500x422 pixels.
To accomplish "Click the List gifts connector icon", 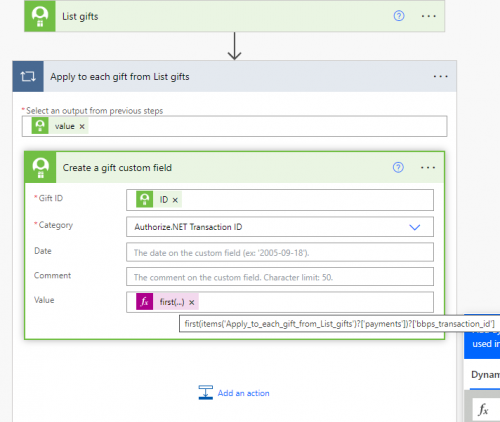I will pyautogui.click(x=40, y=16).
